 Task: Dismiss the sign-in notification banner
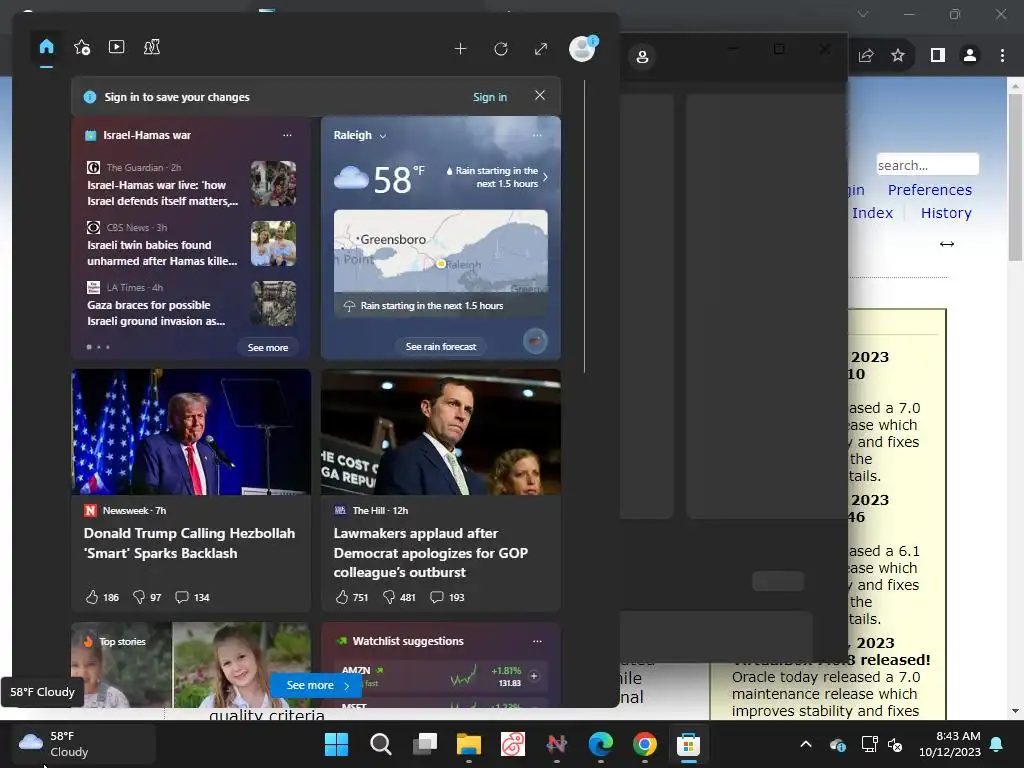(540, 95)
